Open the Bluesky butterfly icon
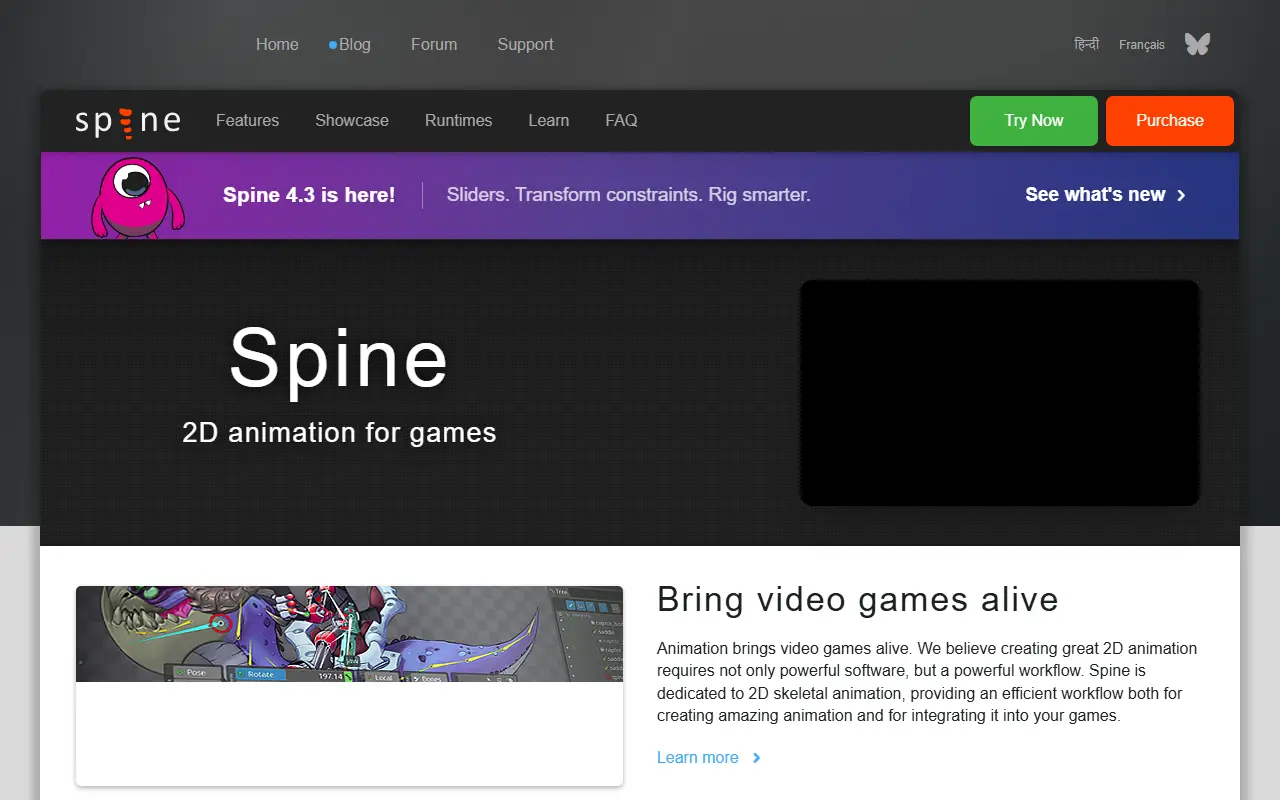 (x=1197, y=44)
